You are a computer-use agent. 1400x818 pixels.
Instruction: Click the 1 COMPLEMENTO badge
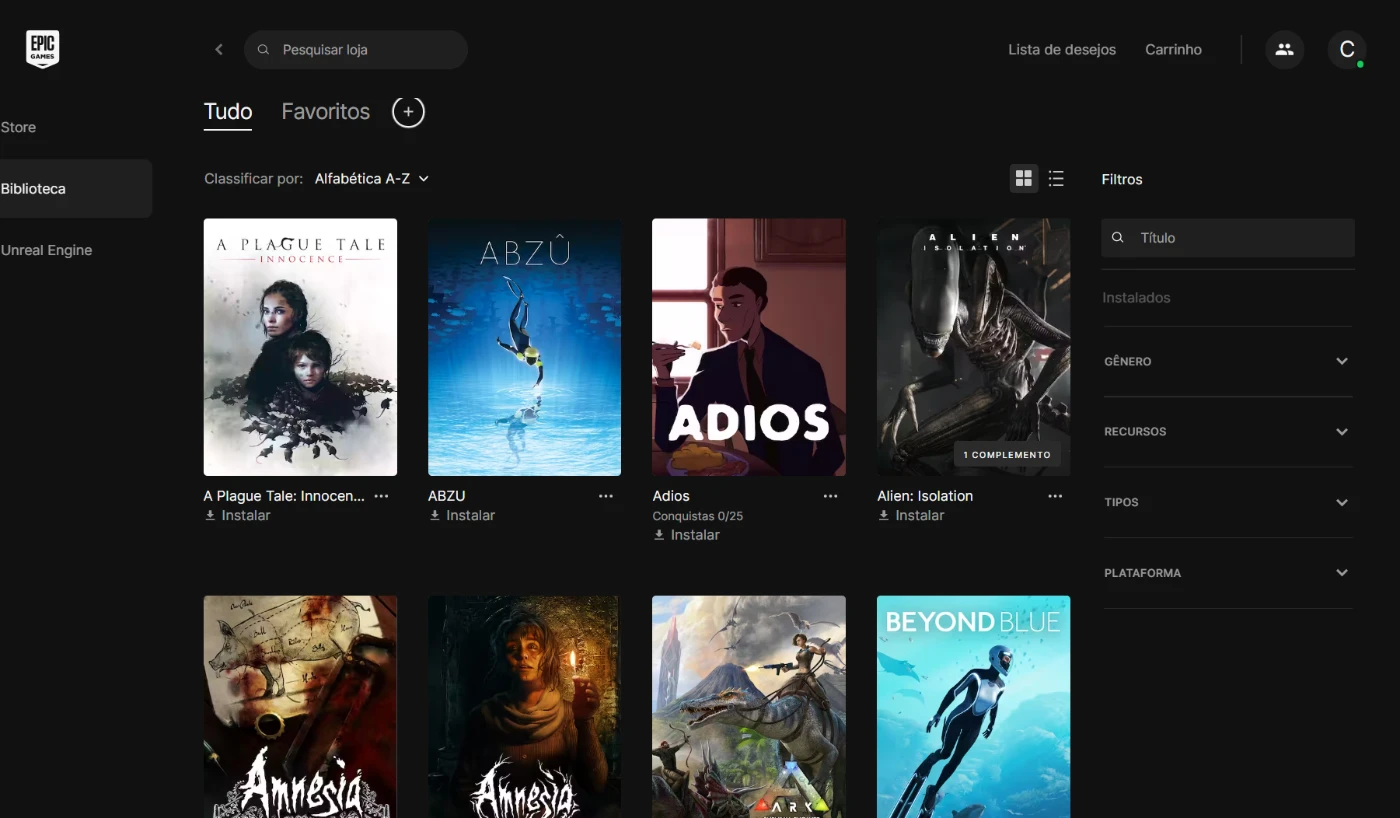pyautogui.click(x=1007, y=454)
